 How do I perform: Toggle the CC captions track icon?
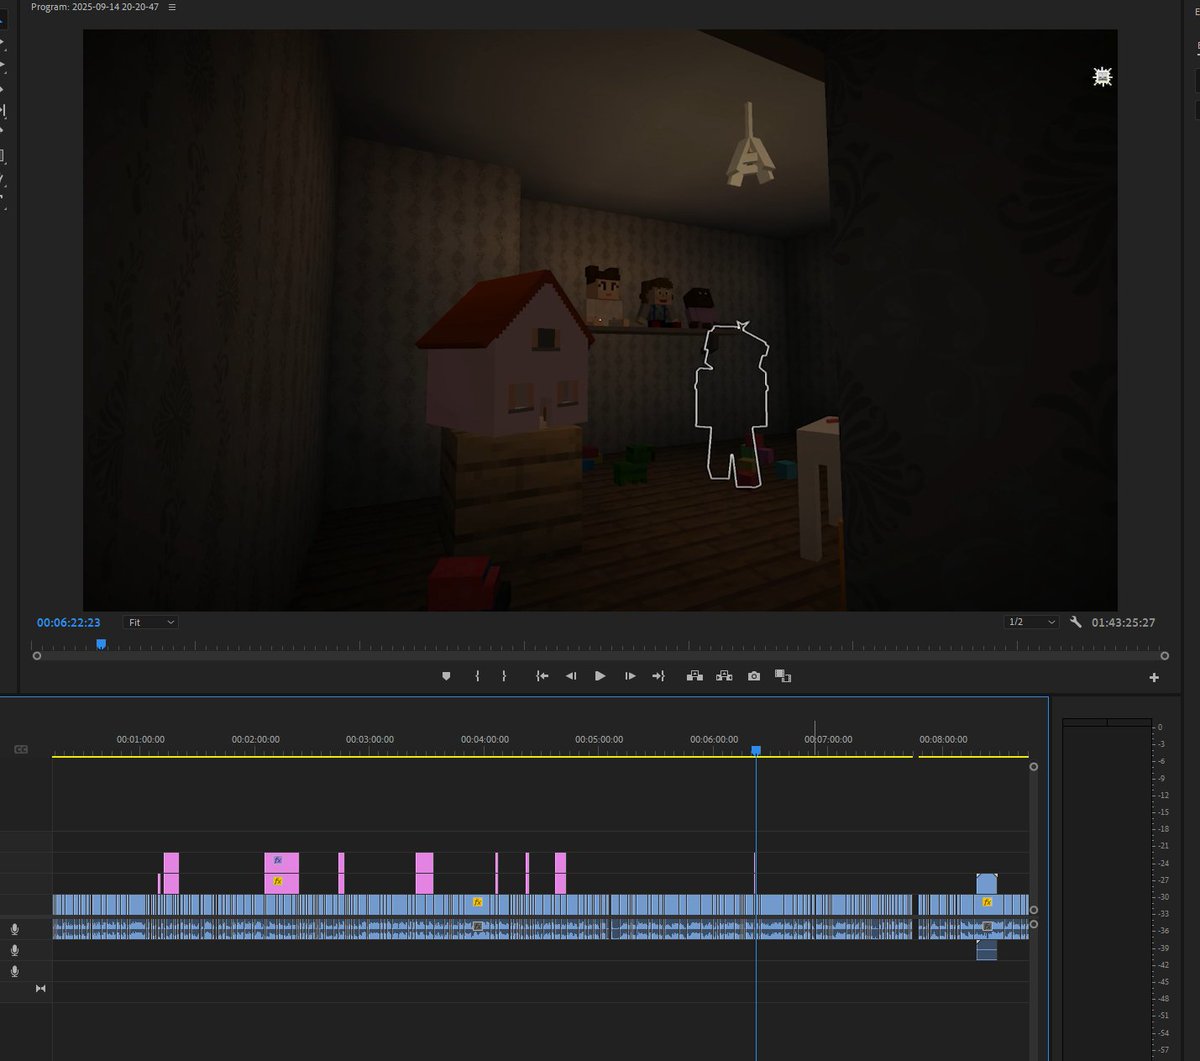(x=21, y=749)
